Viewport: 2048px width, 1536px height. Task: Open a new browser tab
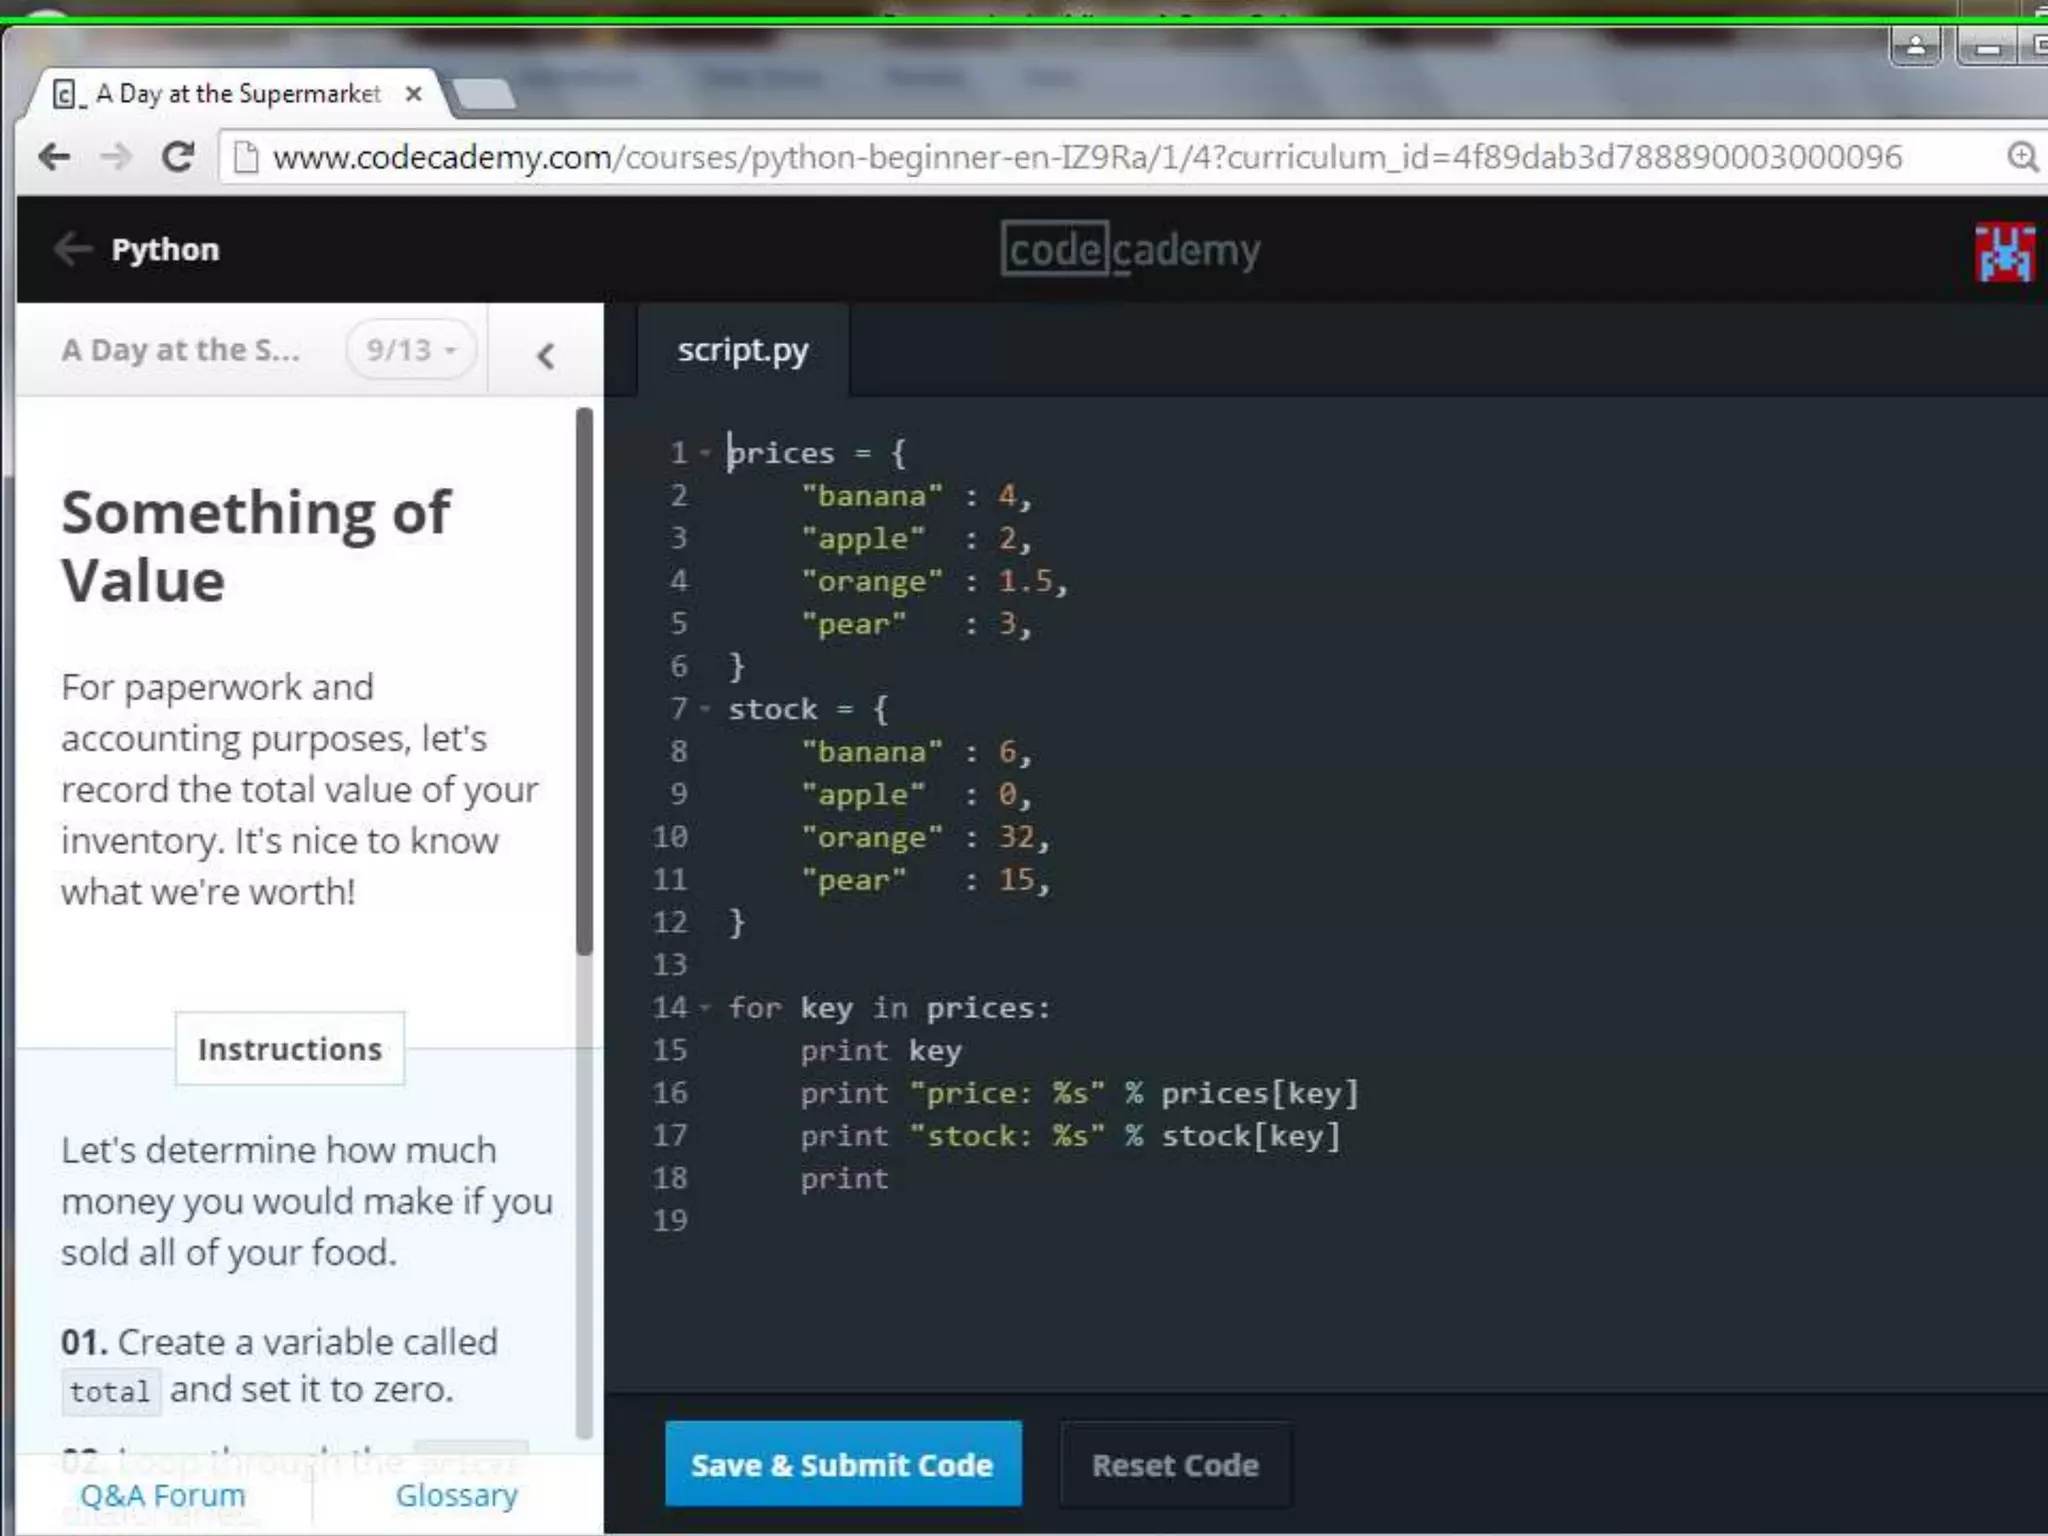coord(484,95)
